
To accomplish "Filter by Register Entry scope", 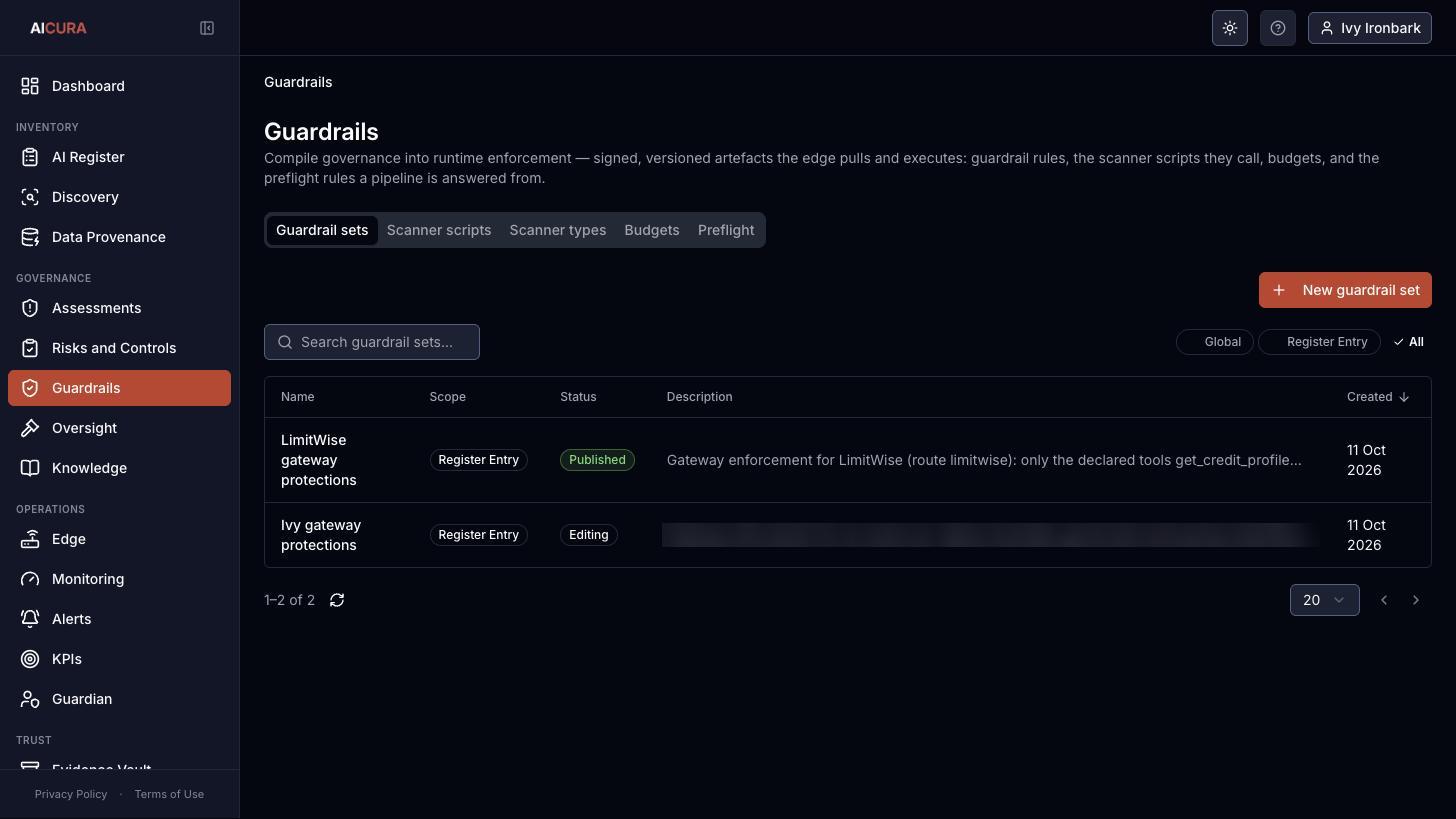I will (x=1319, y=342).
